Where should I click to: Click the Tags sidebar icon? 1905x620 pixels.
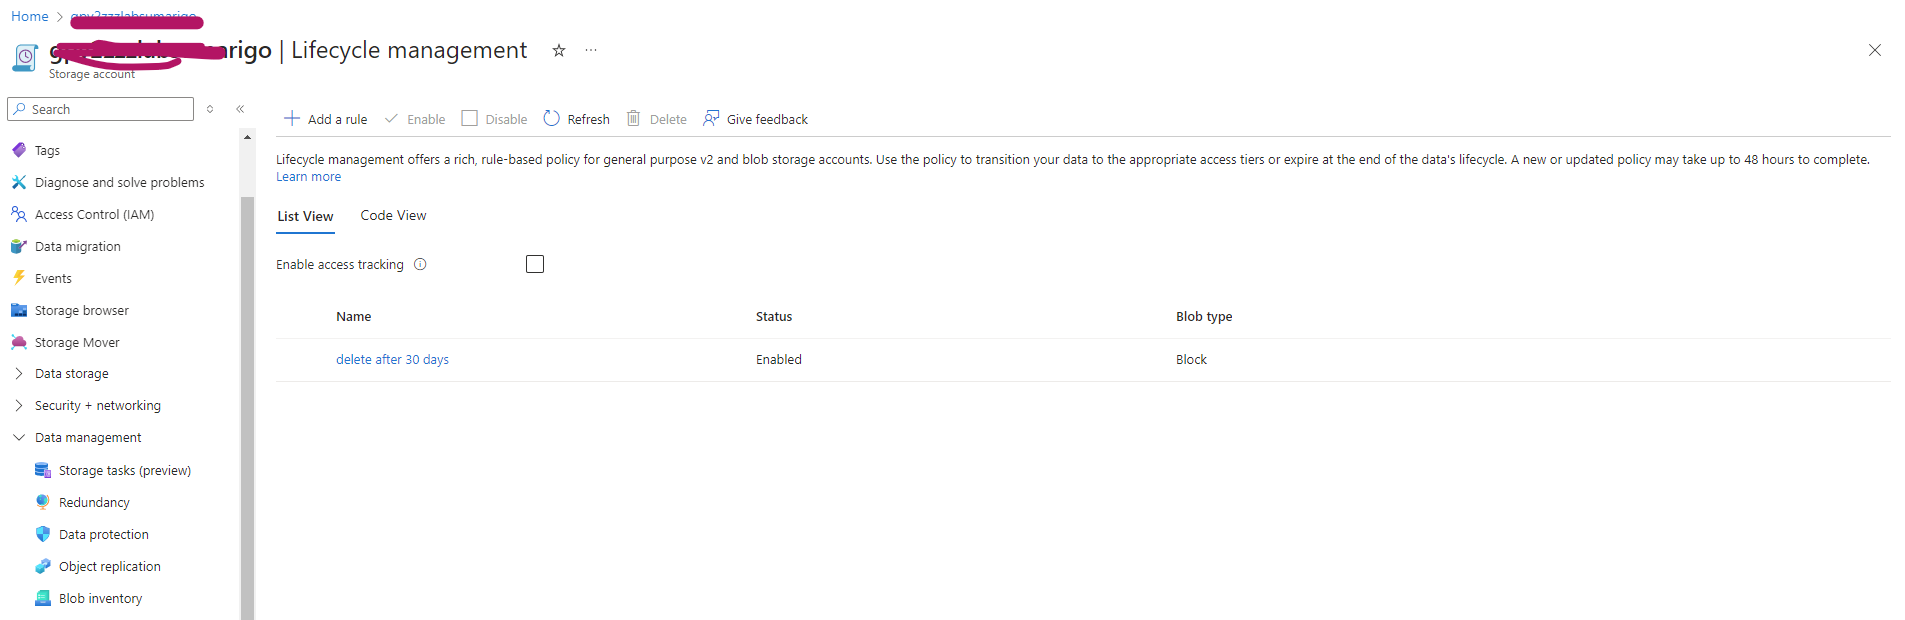tap(19, 150)
